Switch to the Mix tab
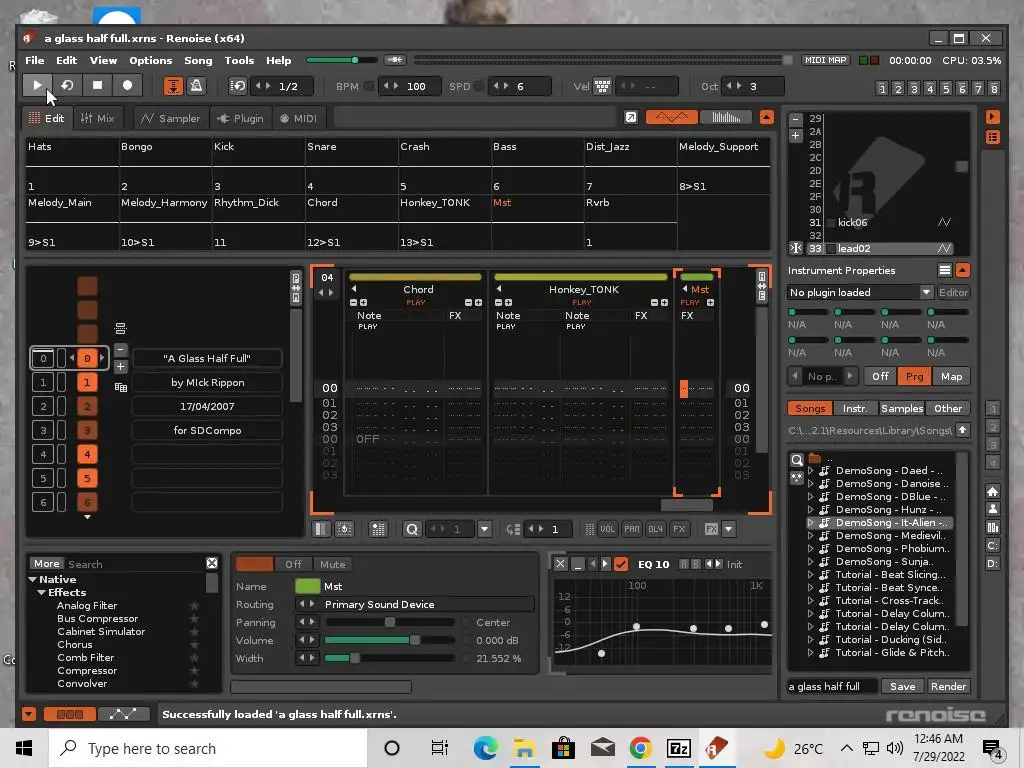Screen dimensions: 1024x768 click(x=97, y=118)
